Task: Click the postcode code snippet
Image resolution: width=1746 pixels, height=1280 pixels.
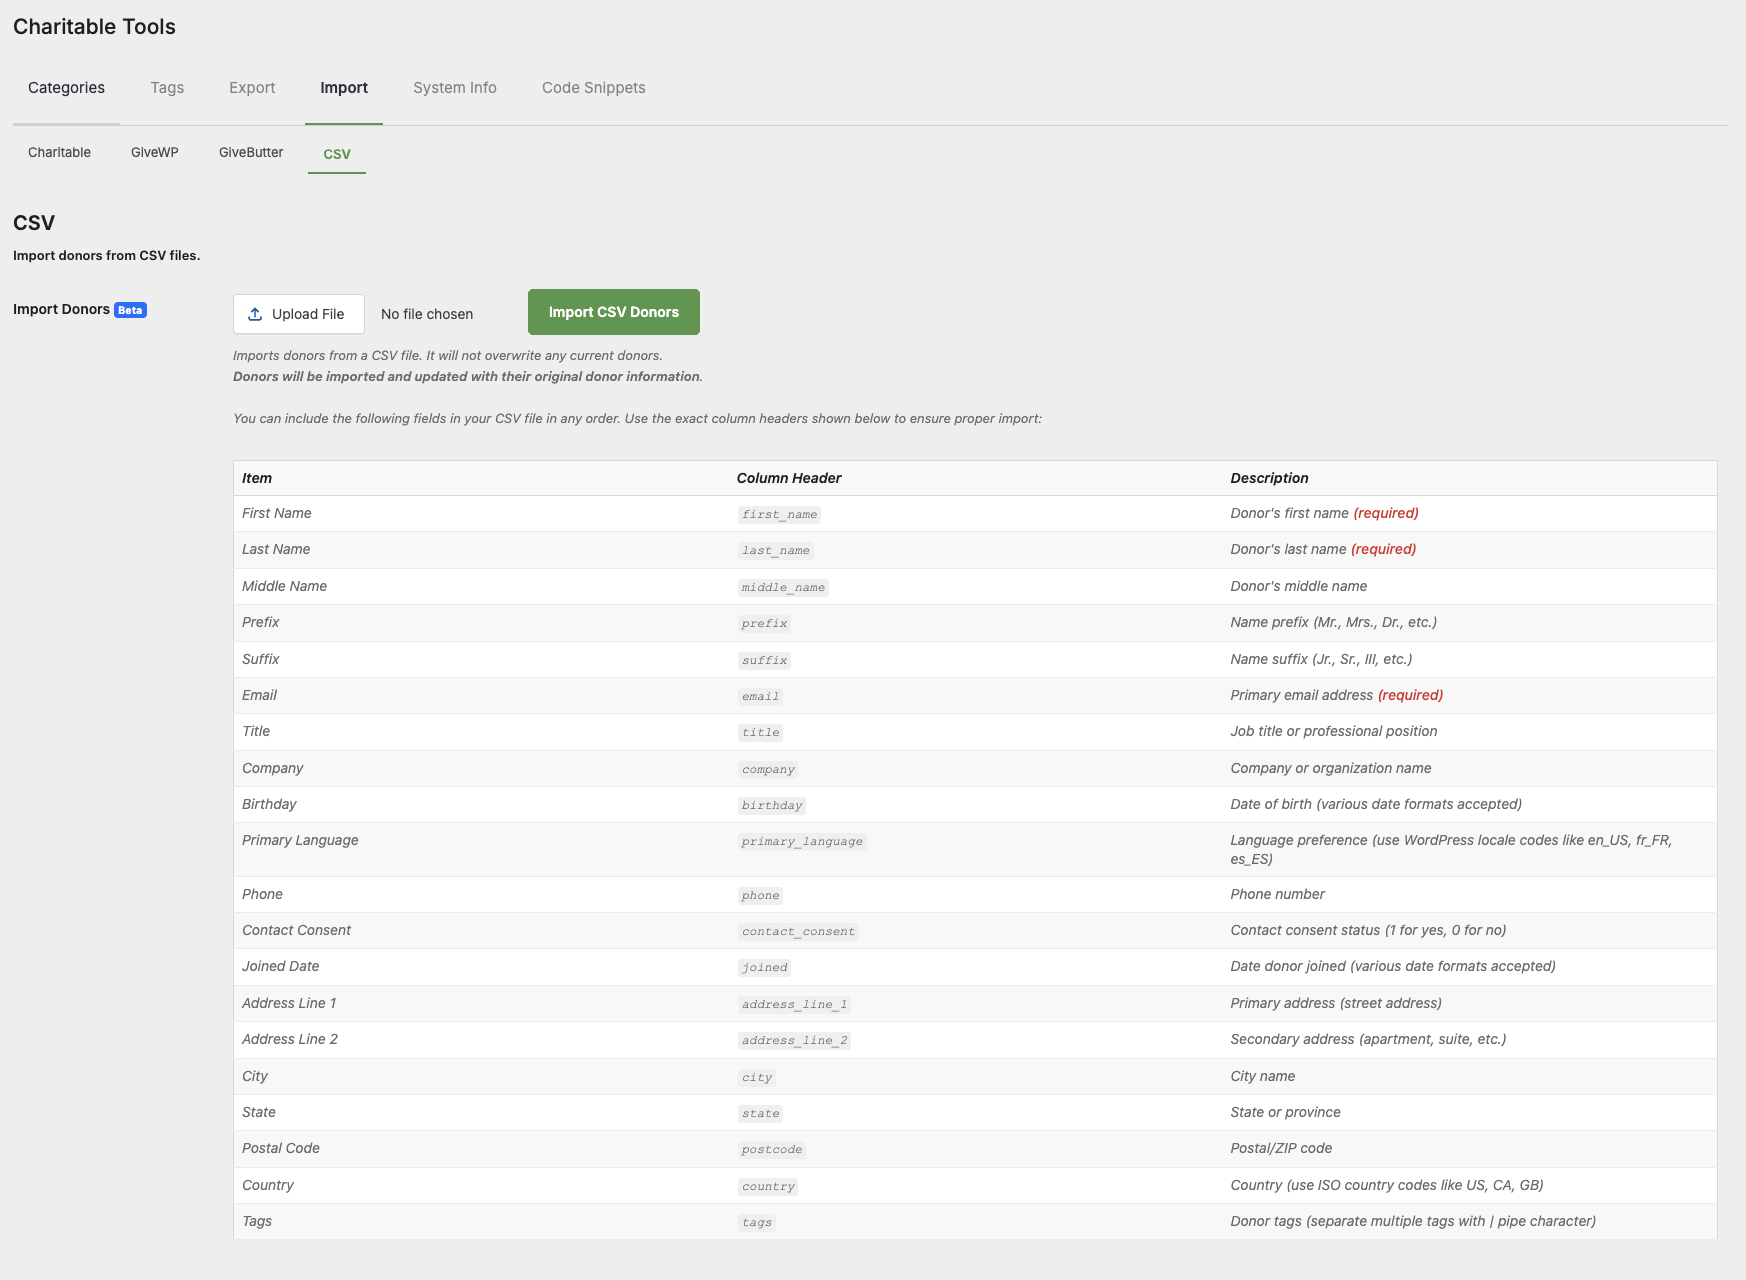Action: (771, 1150)
